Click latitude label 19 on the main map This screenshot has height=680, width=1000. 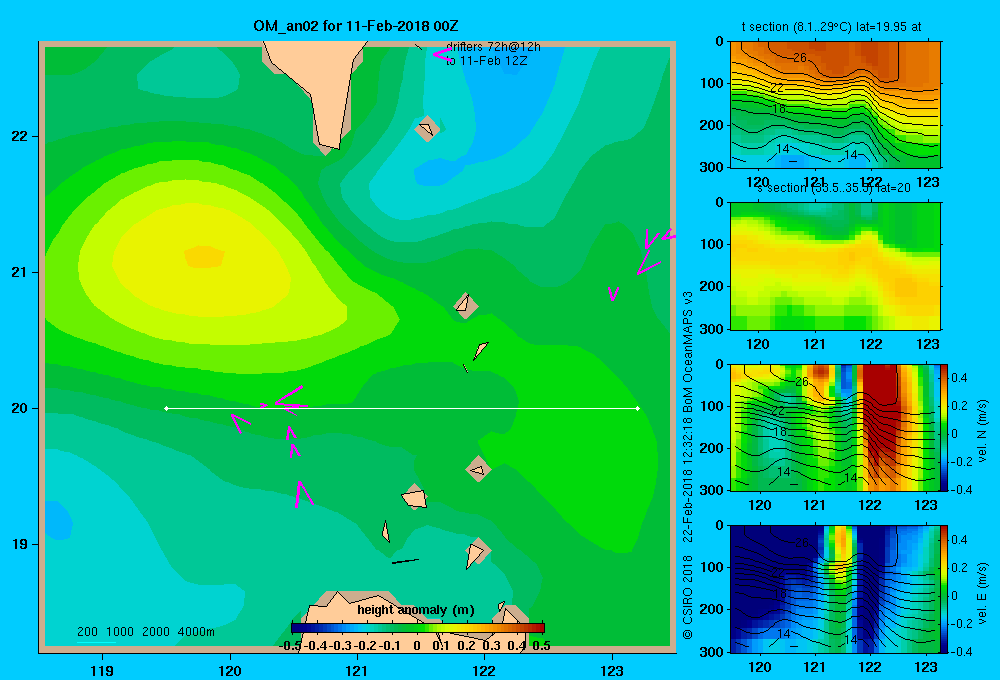pos(20,544)
